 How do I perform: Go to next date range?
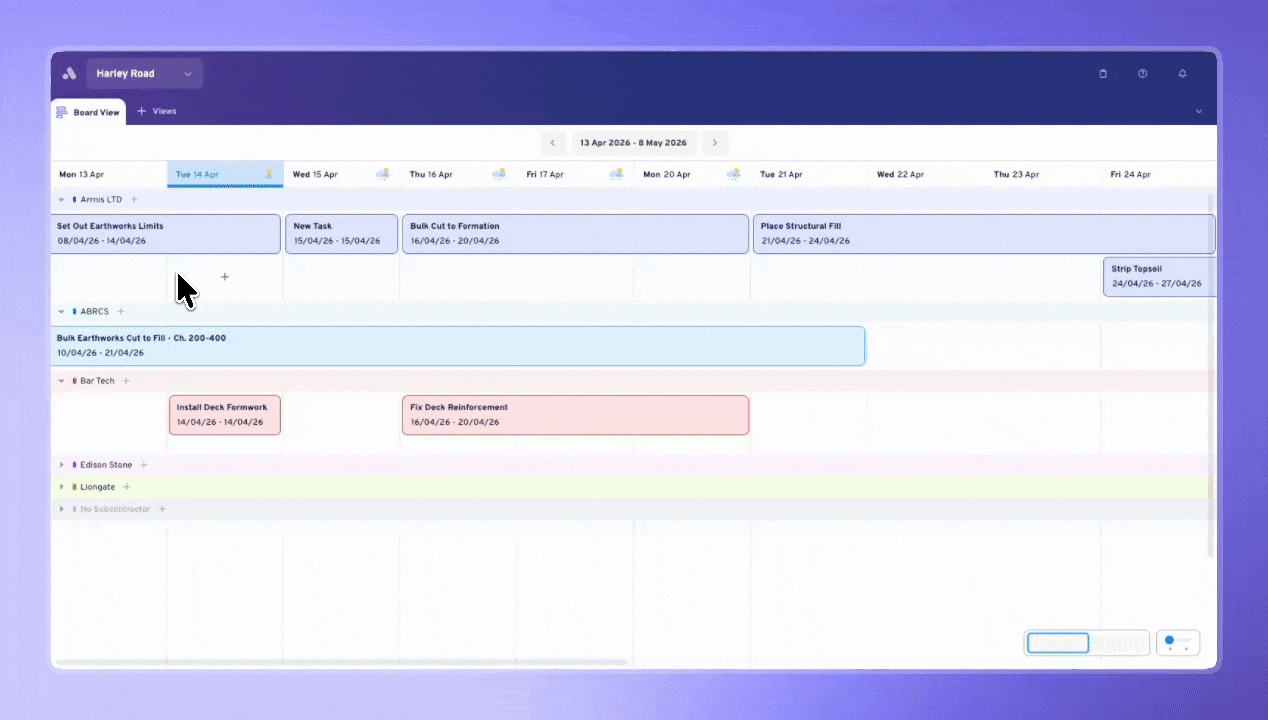tap(714, 143)
